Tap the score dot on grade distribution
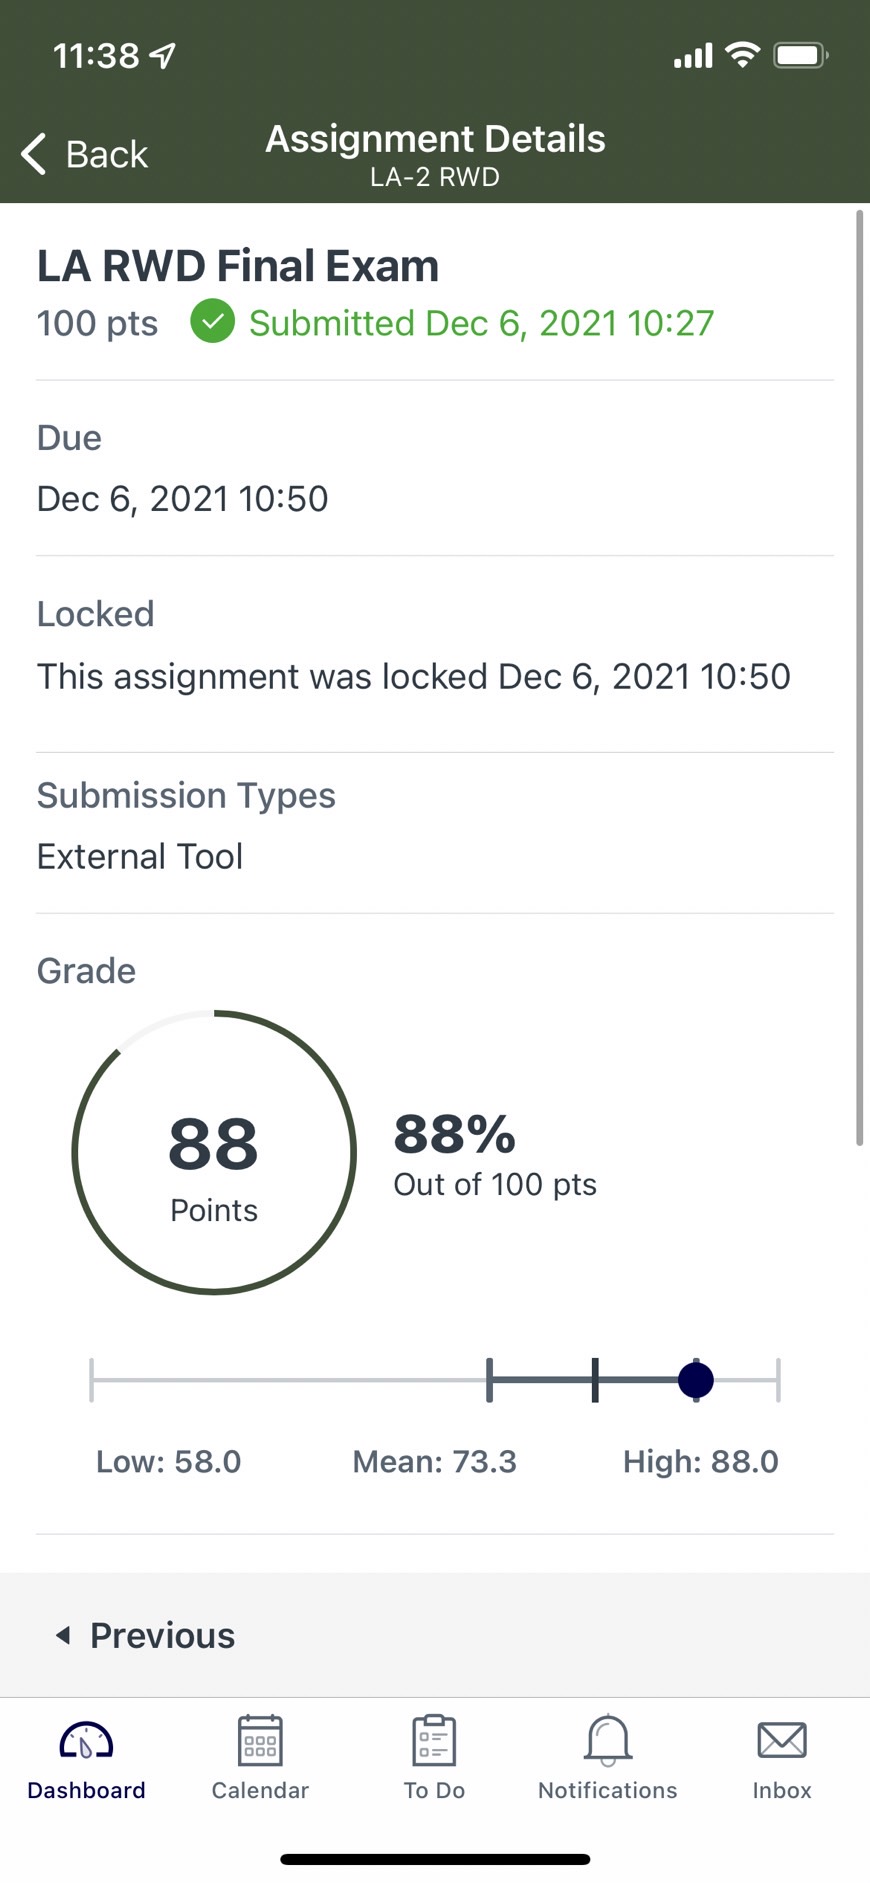 [x=696, y=1380]
